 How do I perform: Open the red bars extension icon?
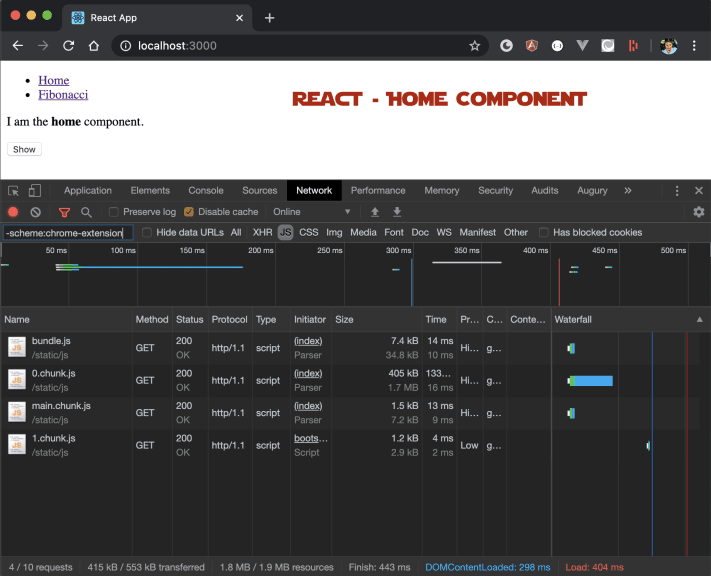(x=633, y=45)
